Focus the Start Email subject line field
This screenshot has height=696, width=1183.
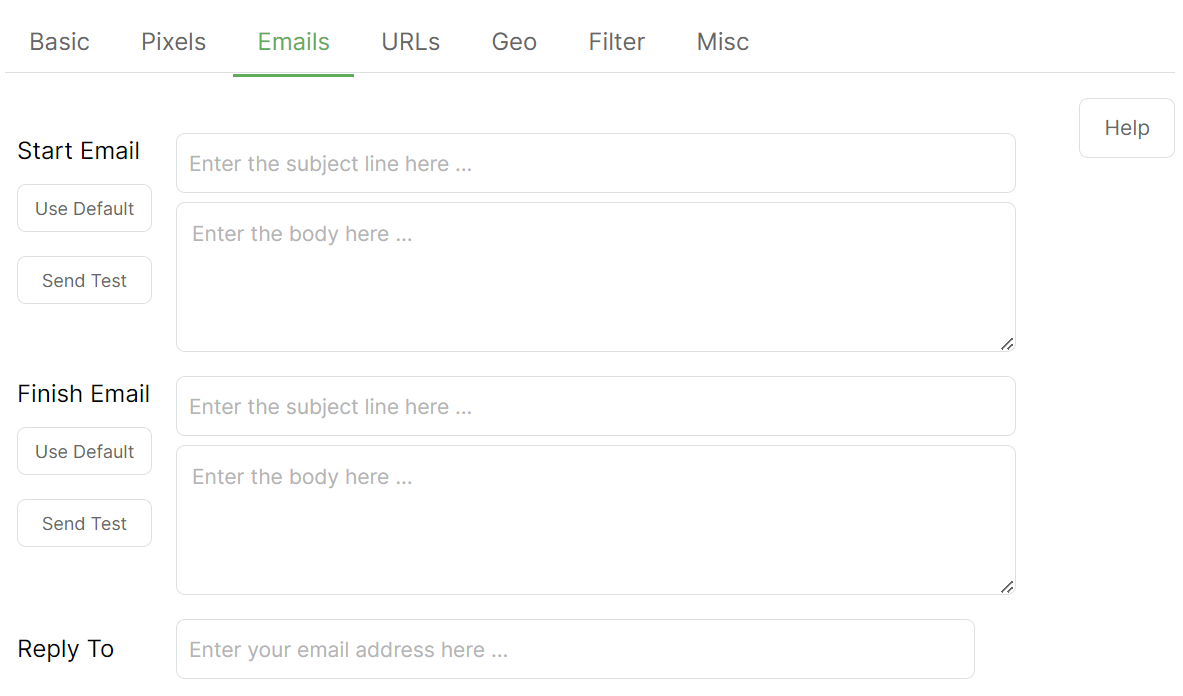pos(595,163)
